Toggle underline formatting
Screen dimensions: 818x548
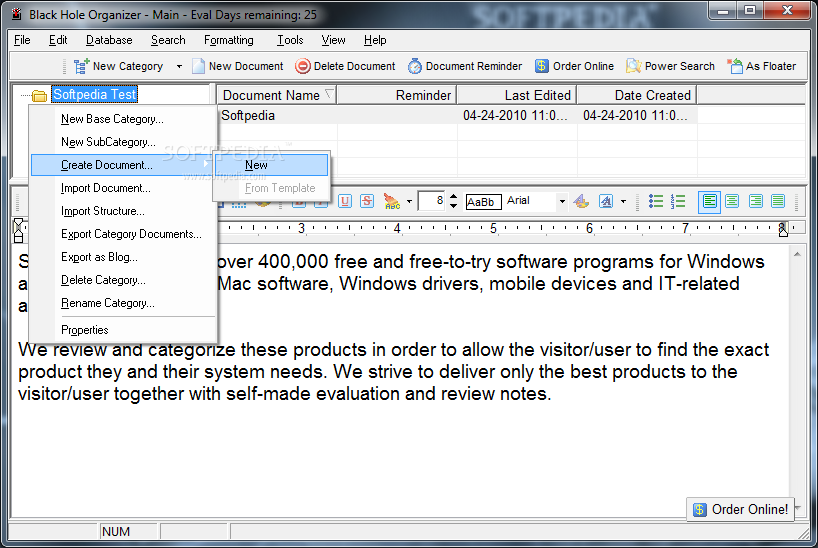tap(345, 201)
